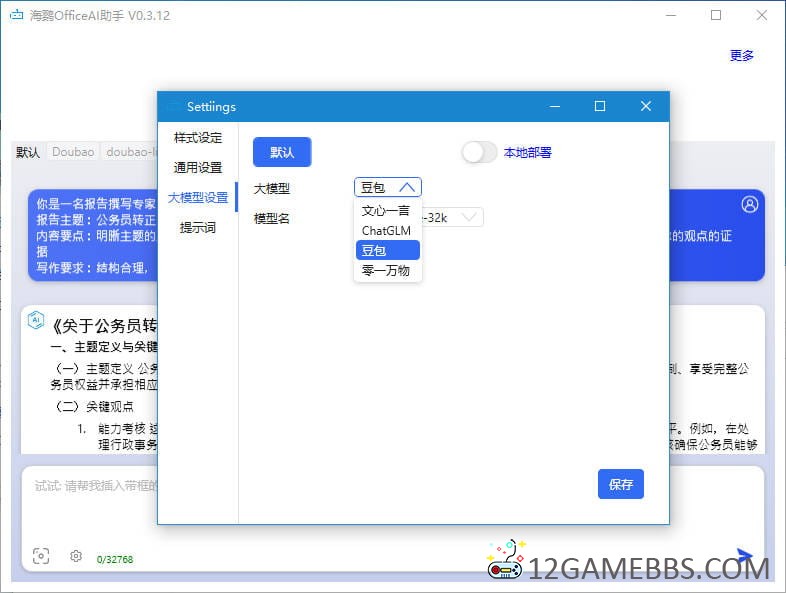The image size is (786, 593).
Task: Click the user avatar icon in blue message
Action: pos(749,204)
